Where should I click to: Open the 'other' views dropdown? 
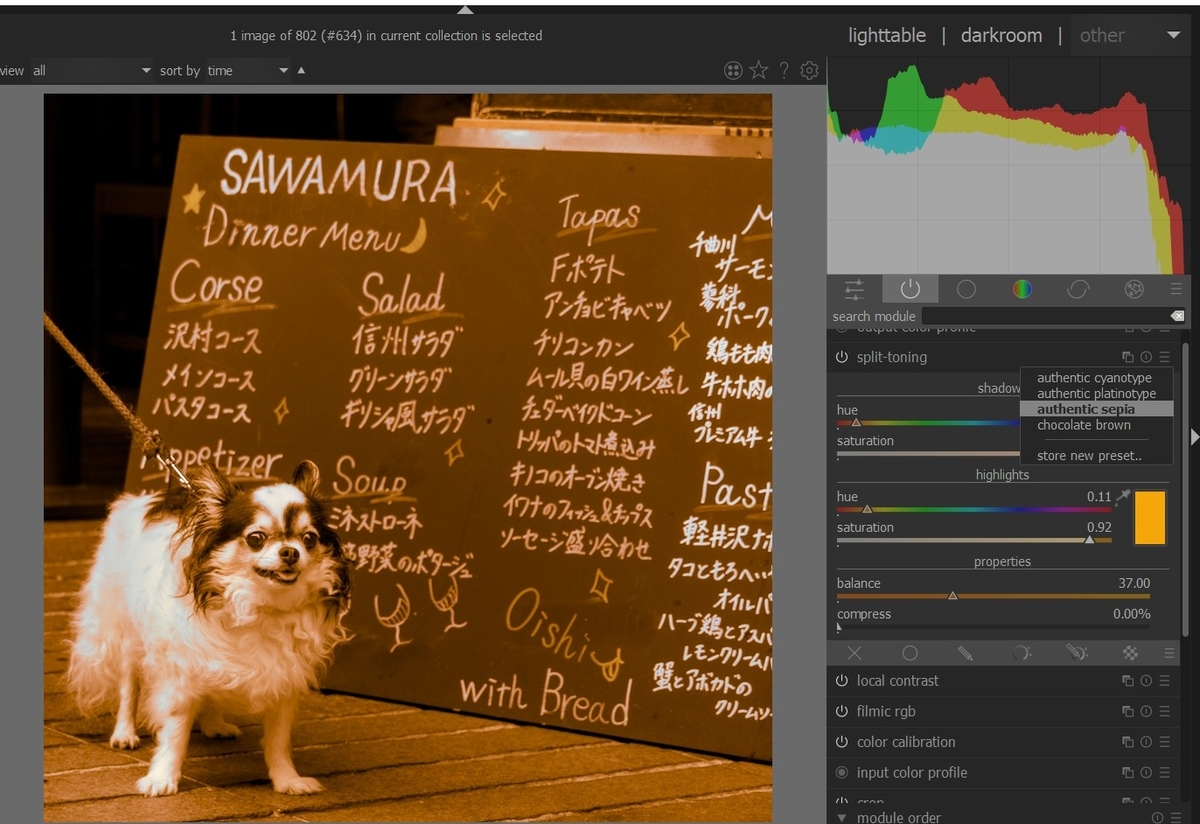click(1129, 36)
